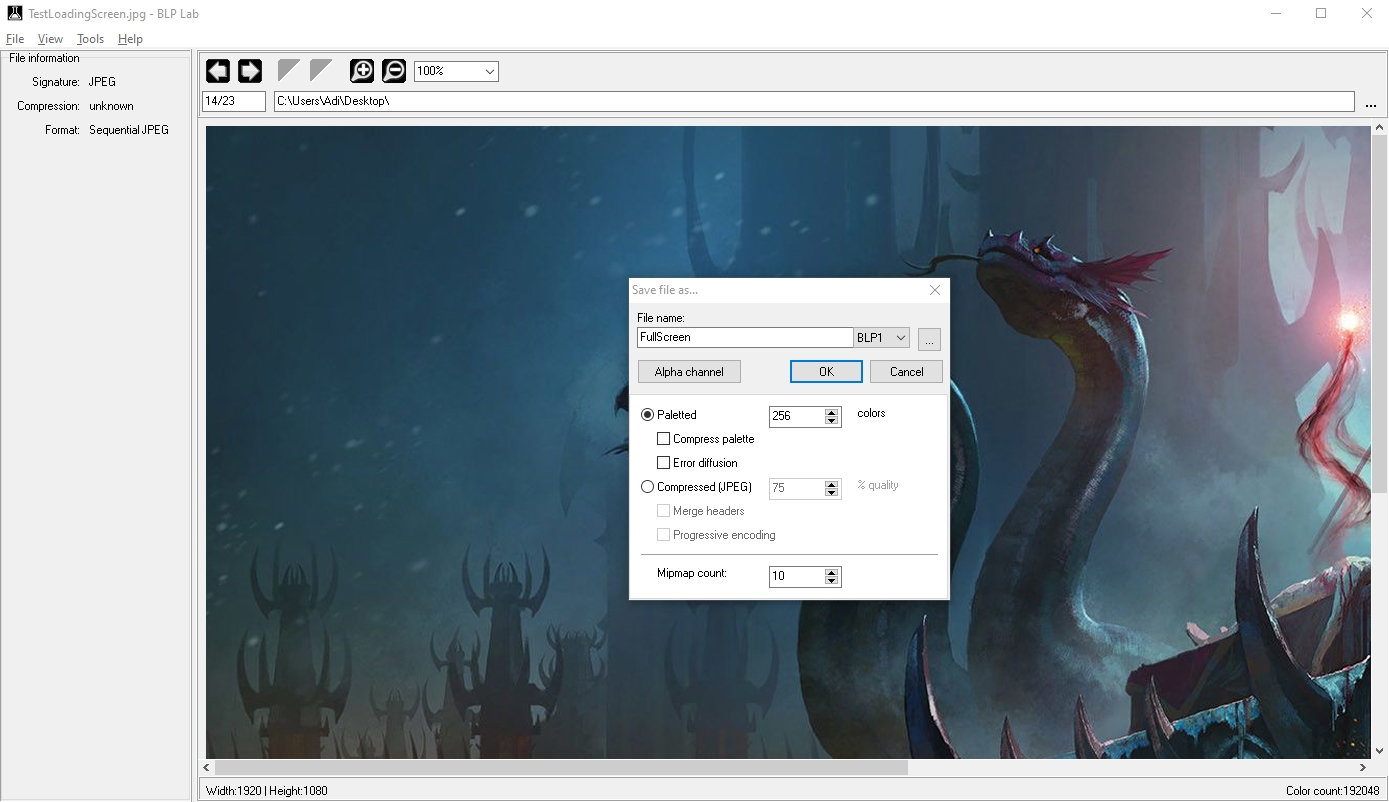Viewport: 1389px width, 802px height.
Task: Confirm saving with the OK button
Action: [826, 372]
